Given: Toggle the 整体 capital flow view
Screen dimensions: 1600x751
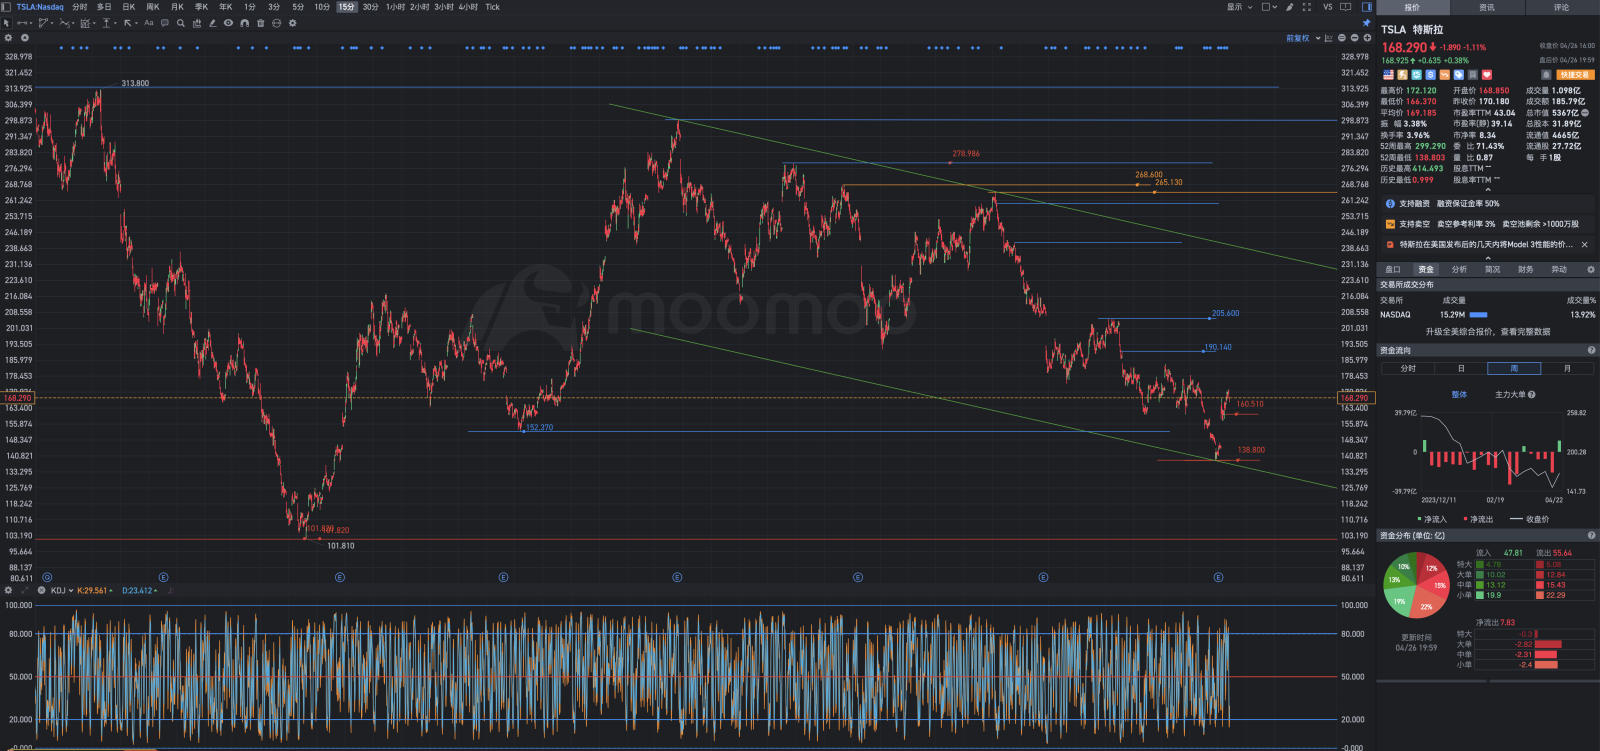Looking at the screenshot, I should pos(1459,395).
